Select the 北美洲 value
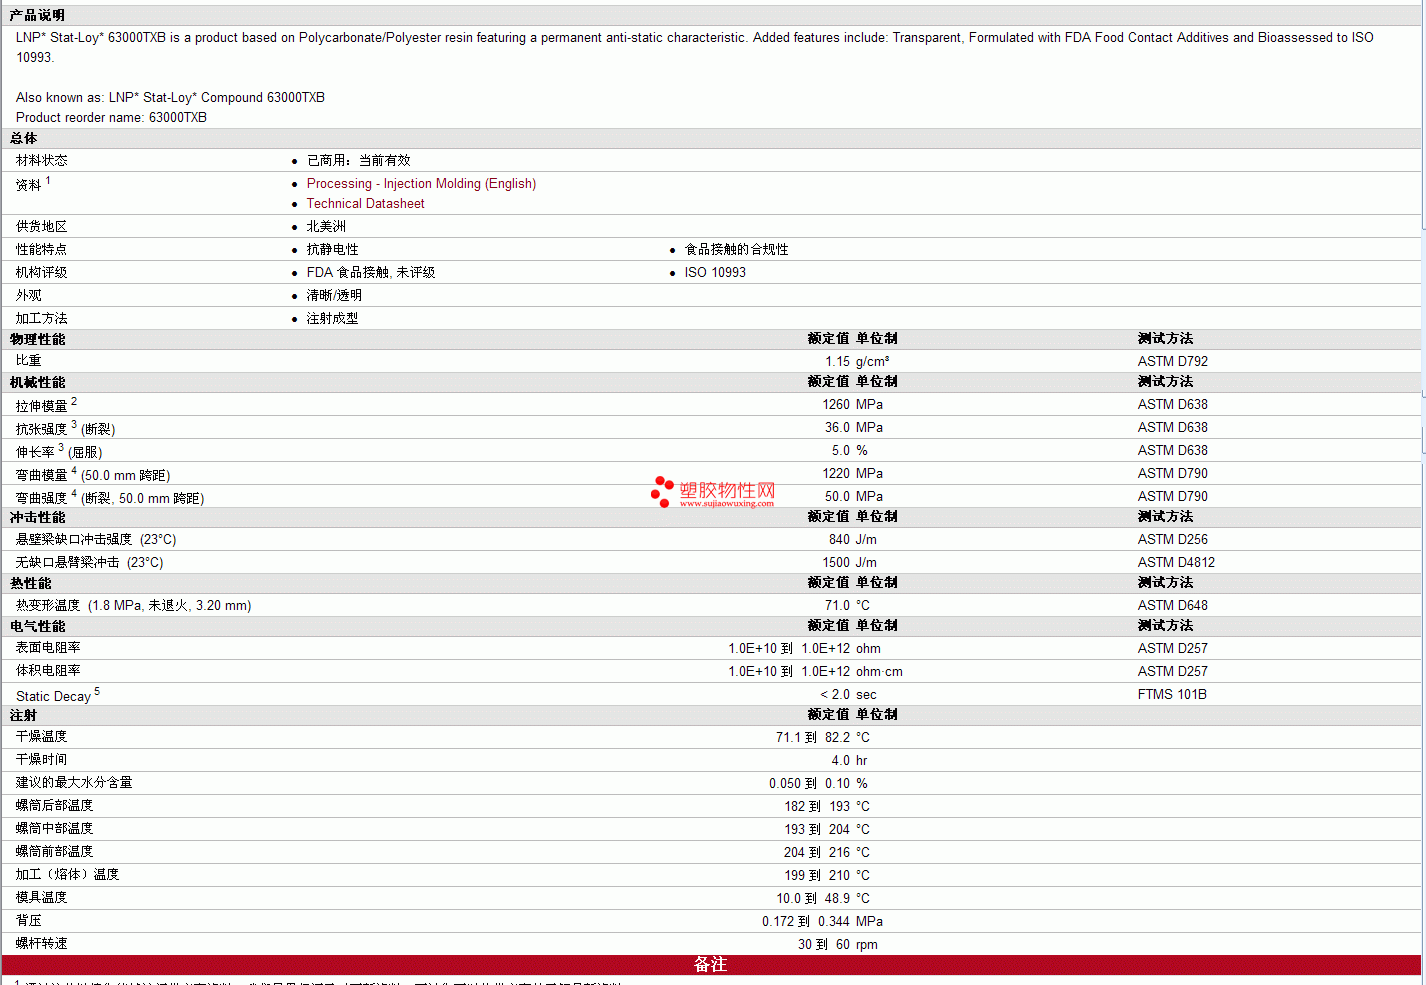 [x=326, y=227]
